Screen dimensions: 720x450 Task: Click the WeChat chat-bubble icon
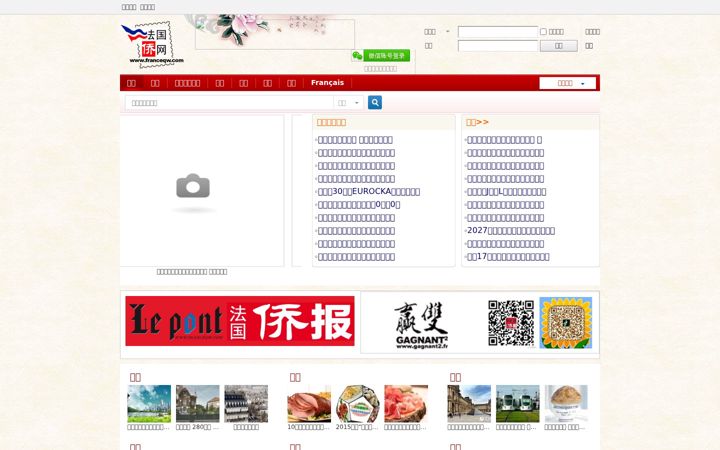click(x=357, y=56)
